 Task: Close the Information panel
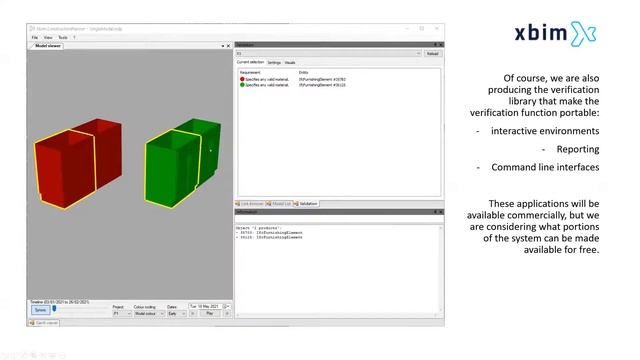(x=440, y=212)
